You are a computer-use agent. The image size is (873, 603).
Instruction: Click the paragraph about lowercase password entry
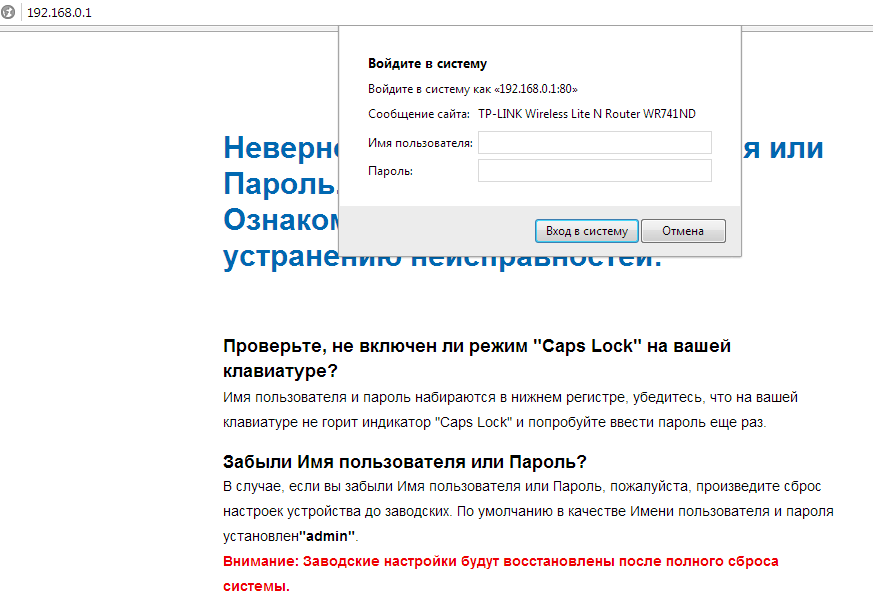[x=509, y=410]
